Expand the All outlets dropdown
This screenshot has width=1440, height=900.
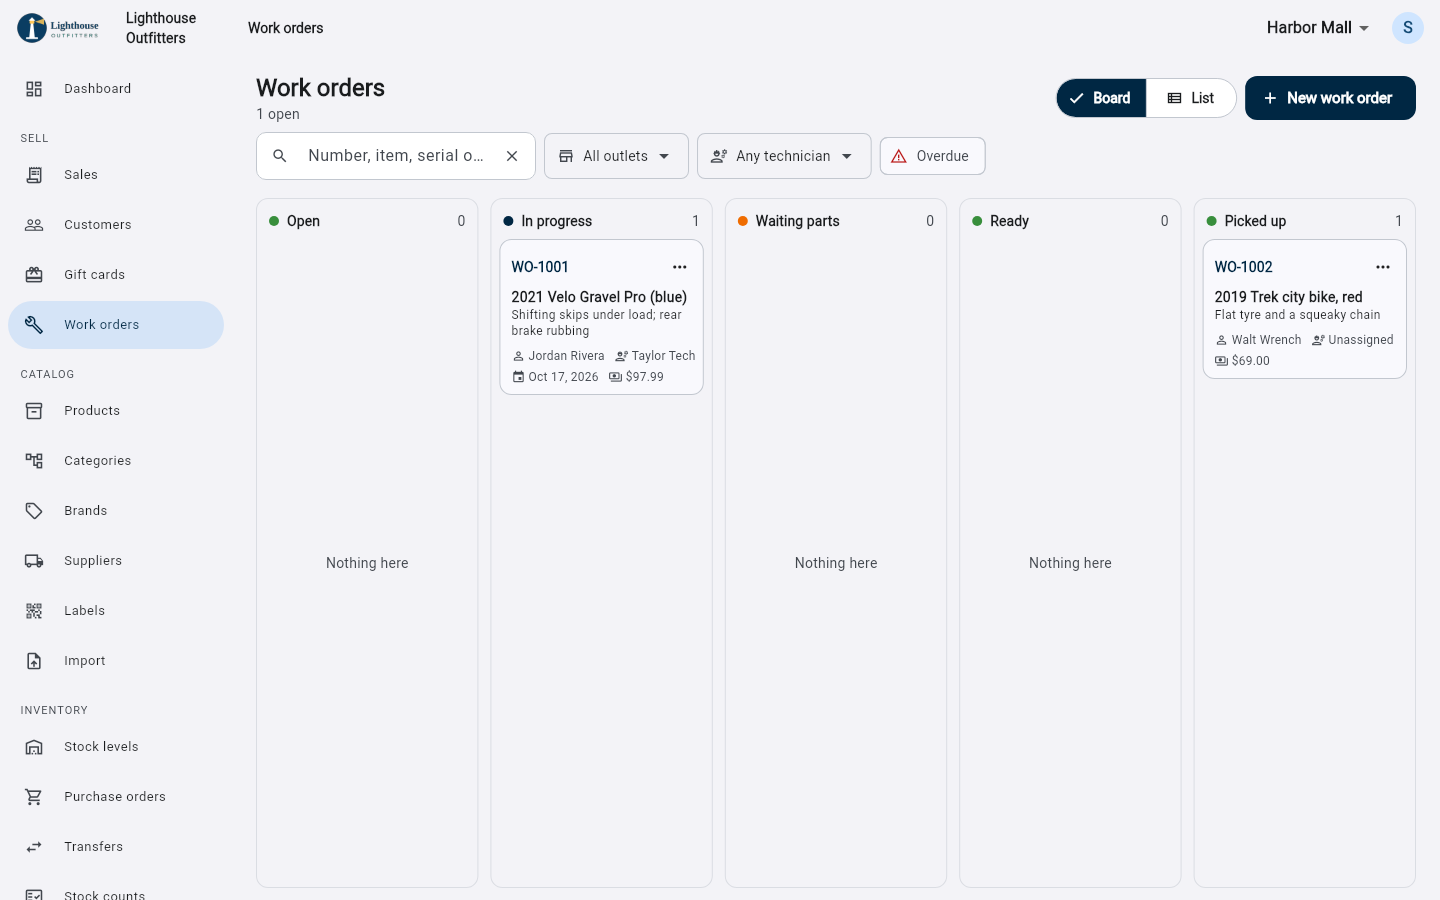pyautogui.click(x=616, y=156)
